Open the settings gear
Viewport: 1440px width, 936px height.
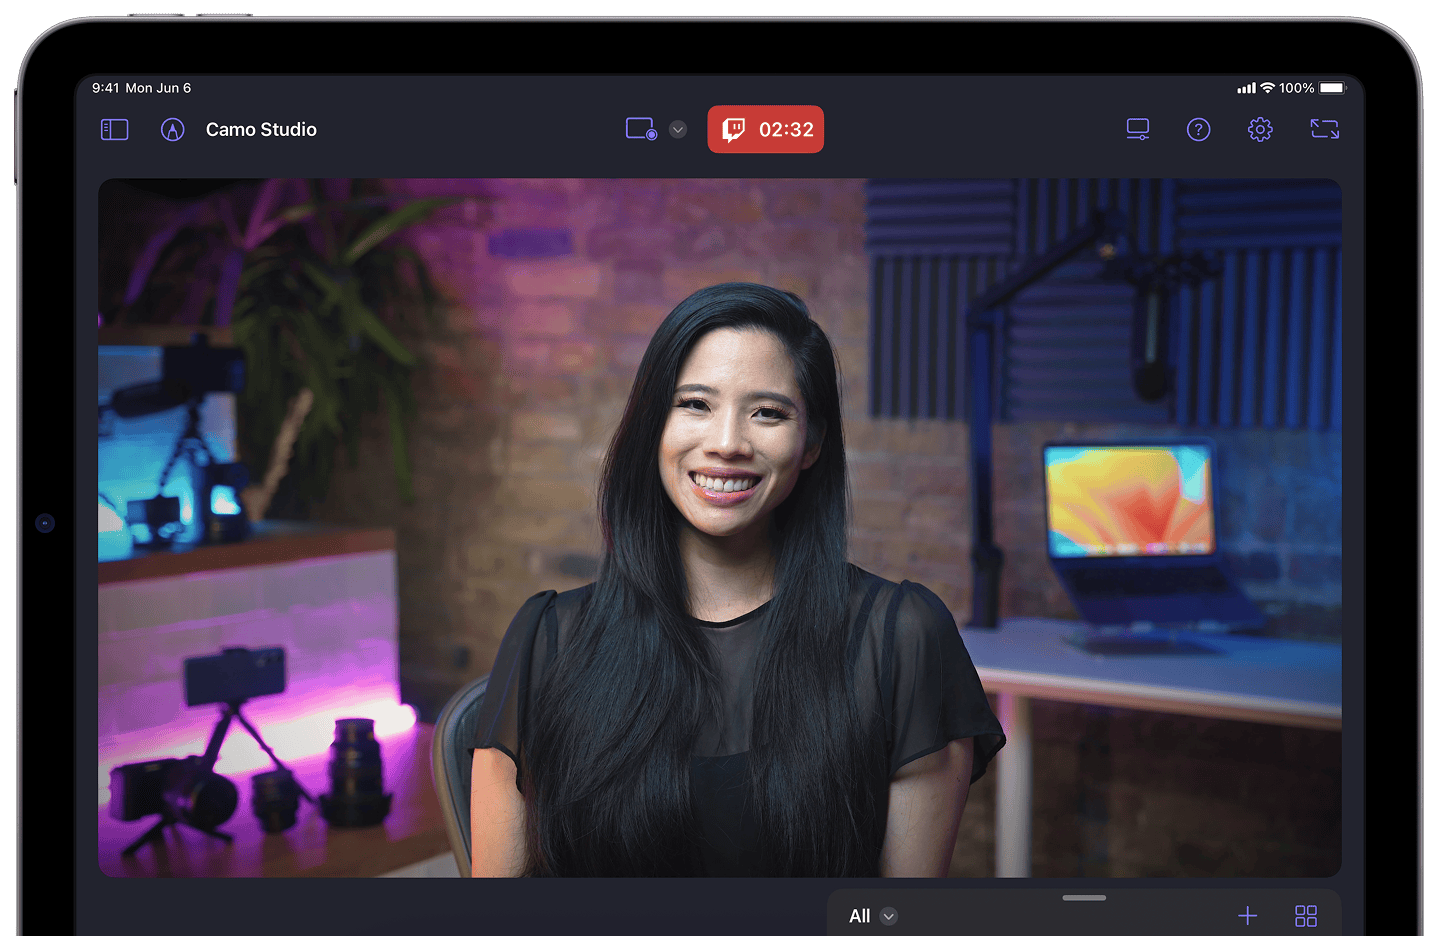pos(1260,129)
